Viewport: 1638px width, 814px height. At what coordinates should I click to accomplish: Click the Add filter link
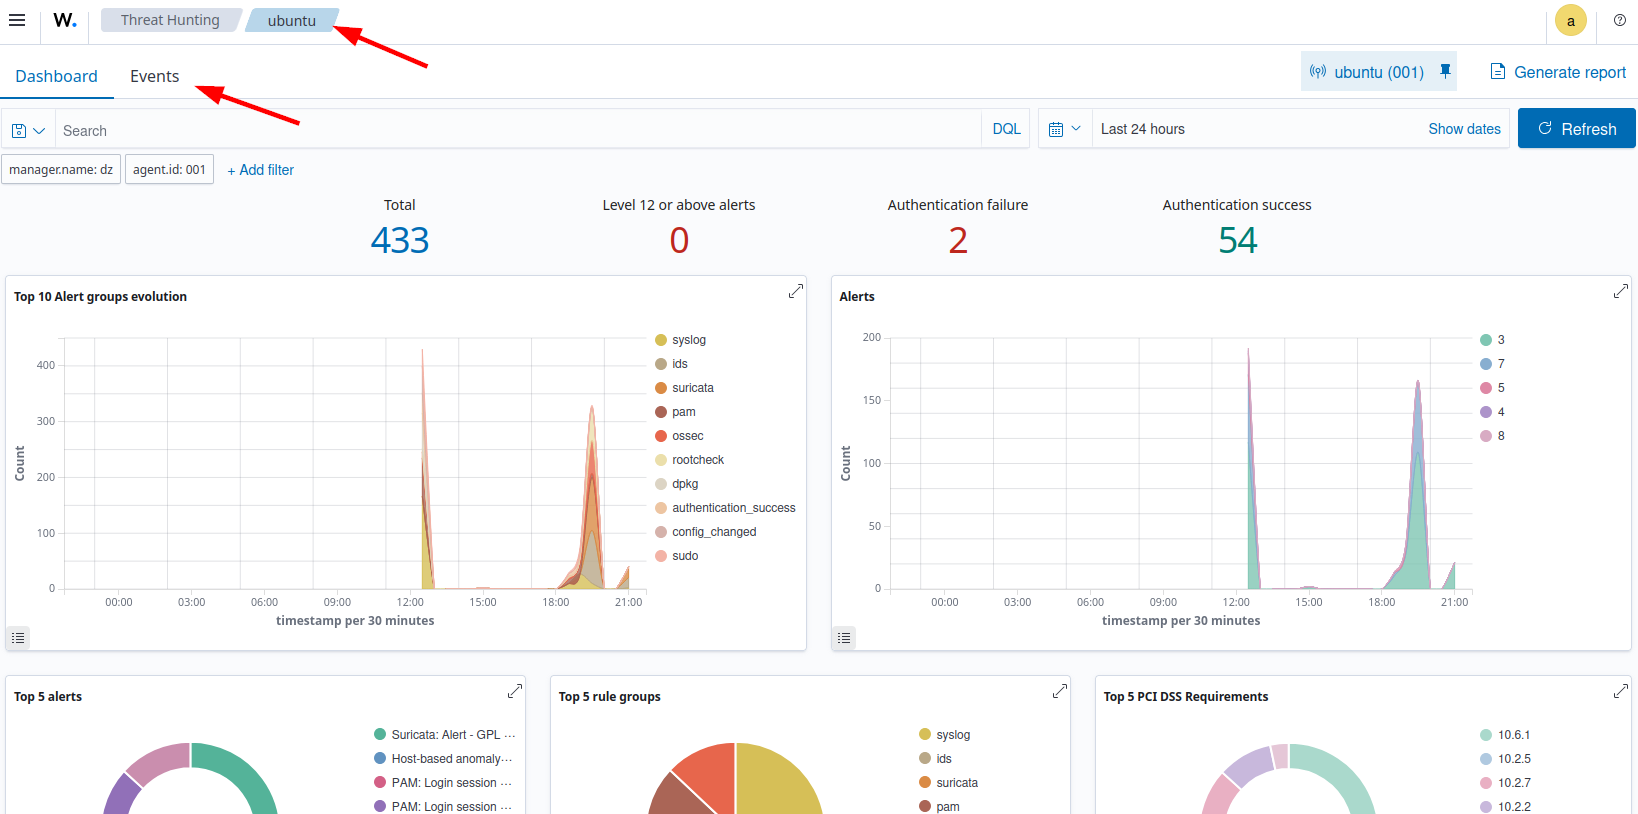pyautogui.click(x=260, y=170)
